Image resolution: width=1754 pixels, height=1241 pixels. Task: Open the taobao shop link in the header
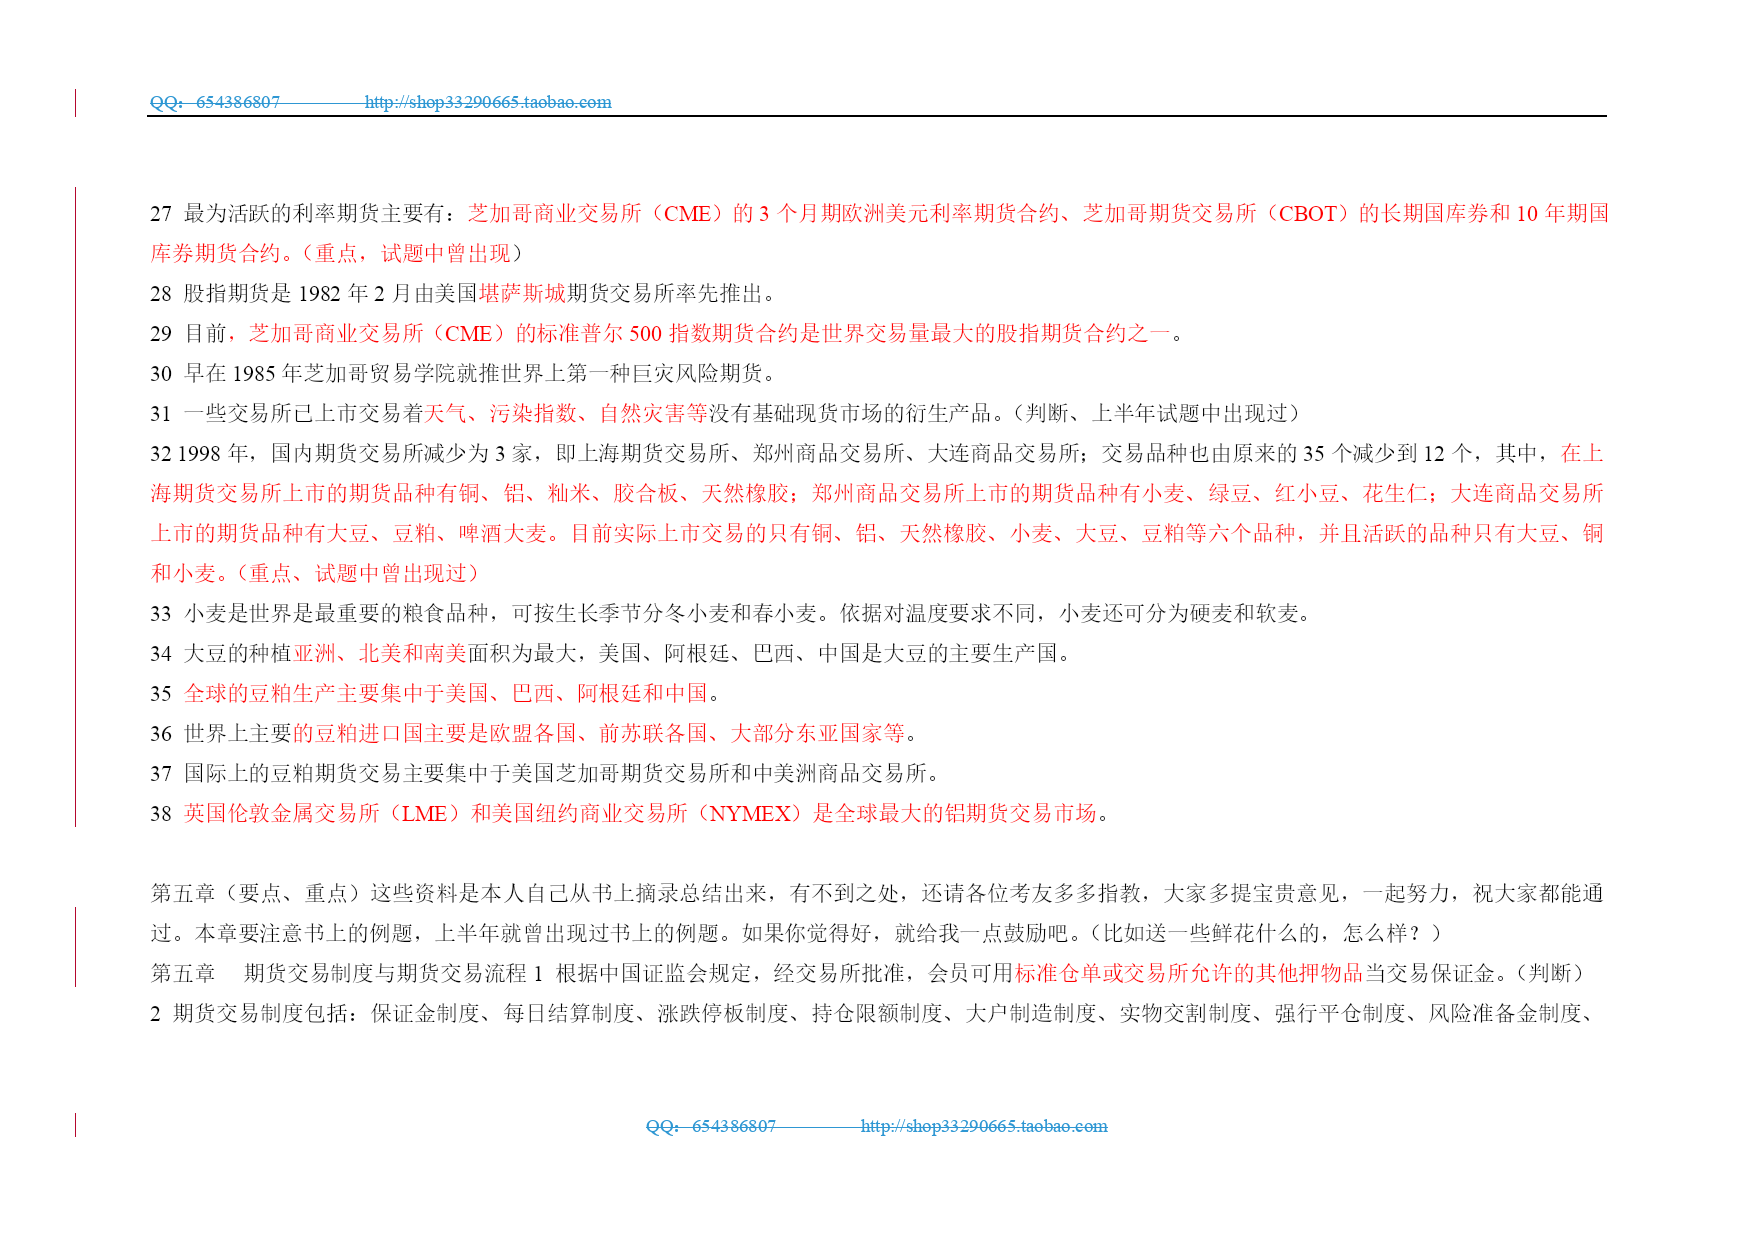488,102
